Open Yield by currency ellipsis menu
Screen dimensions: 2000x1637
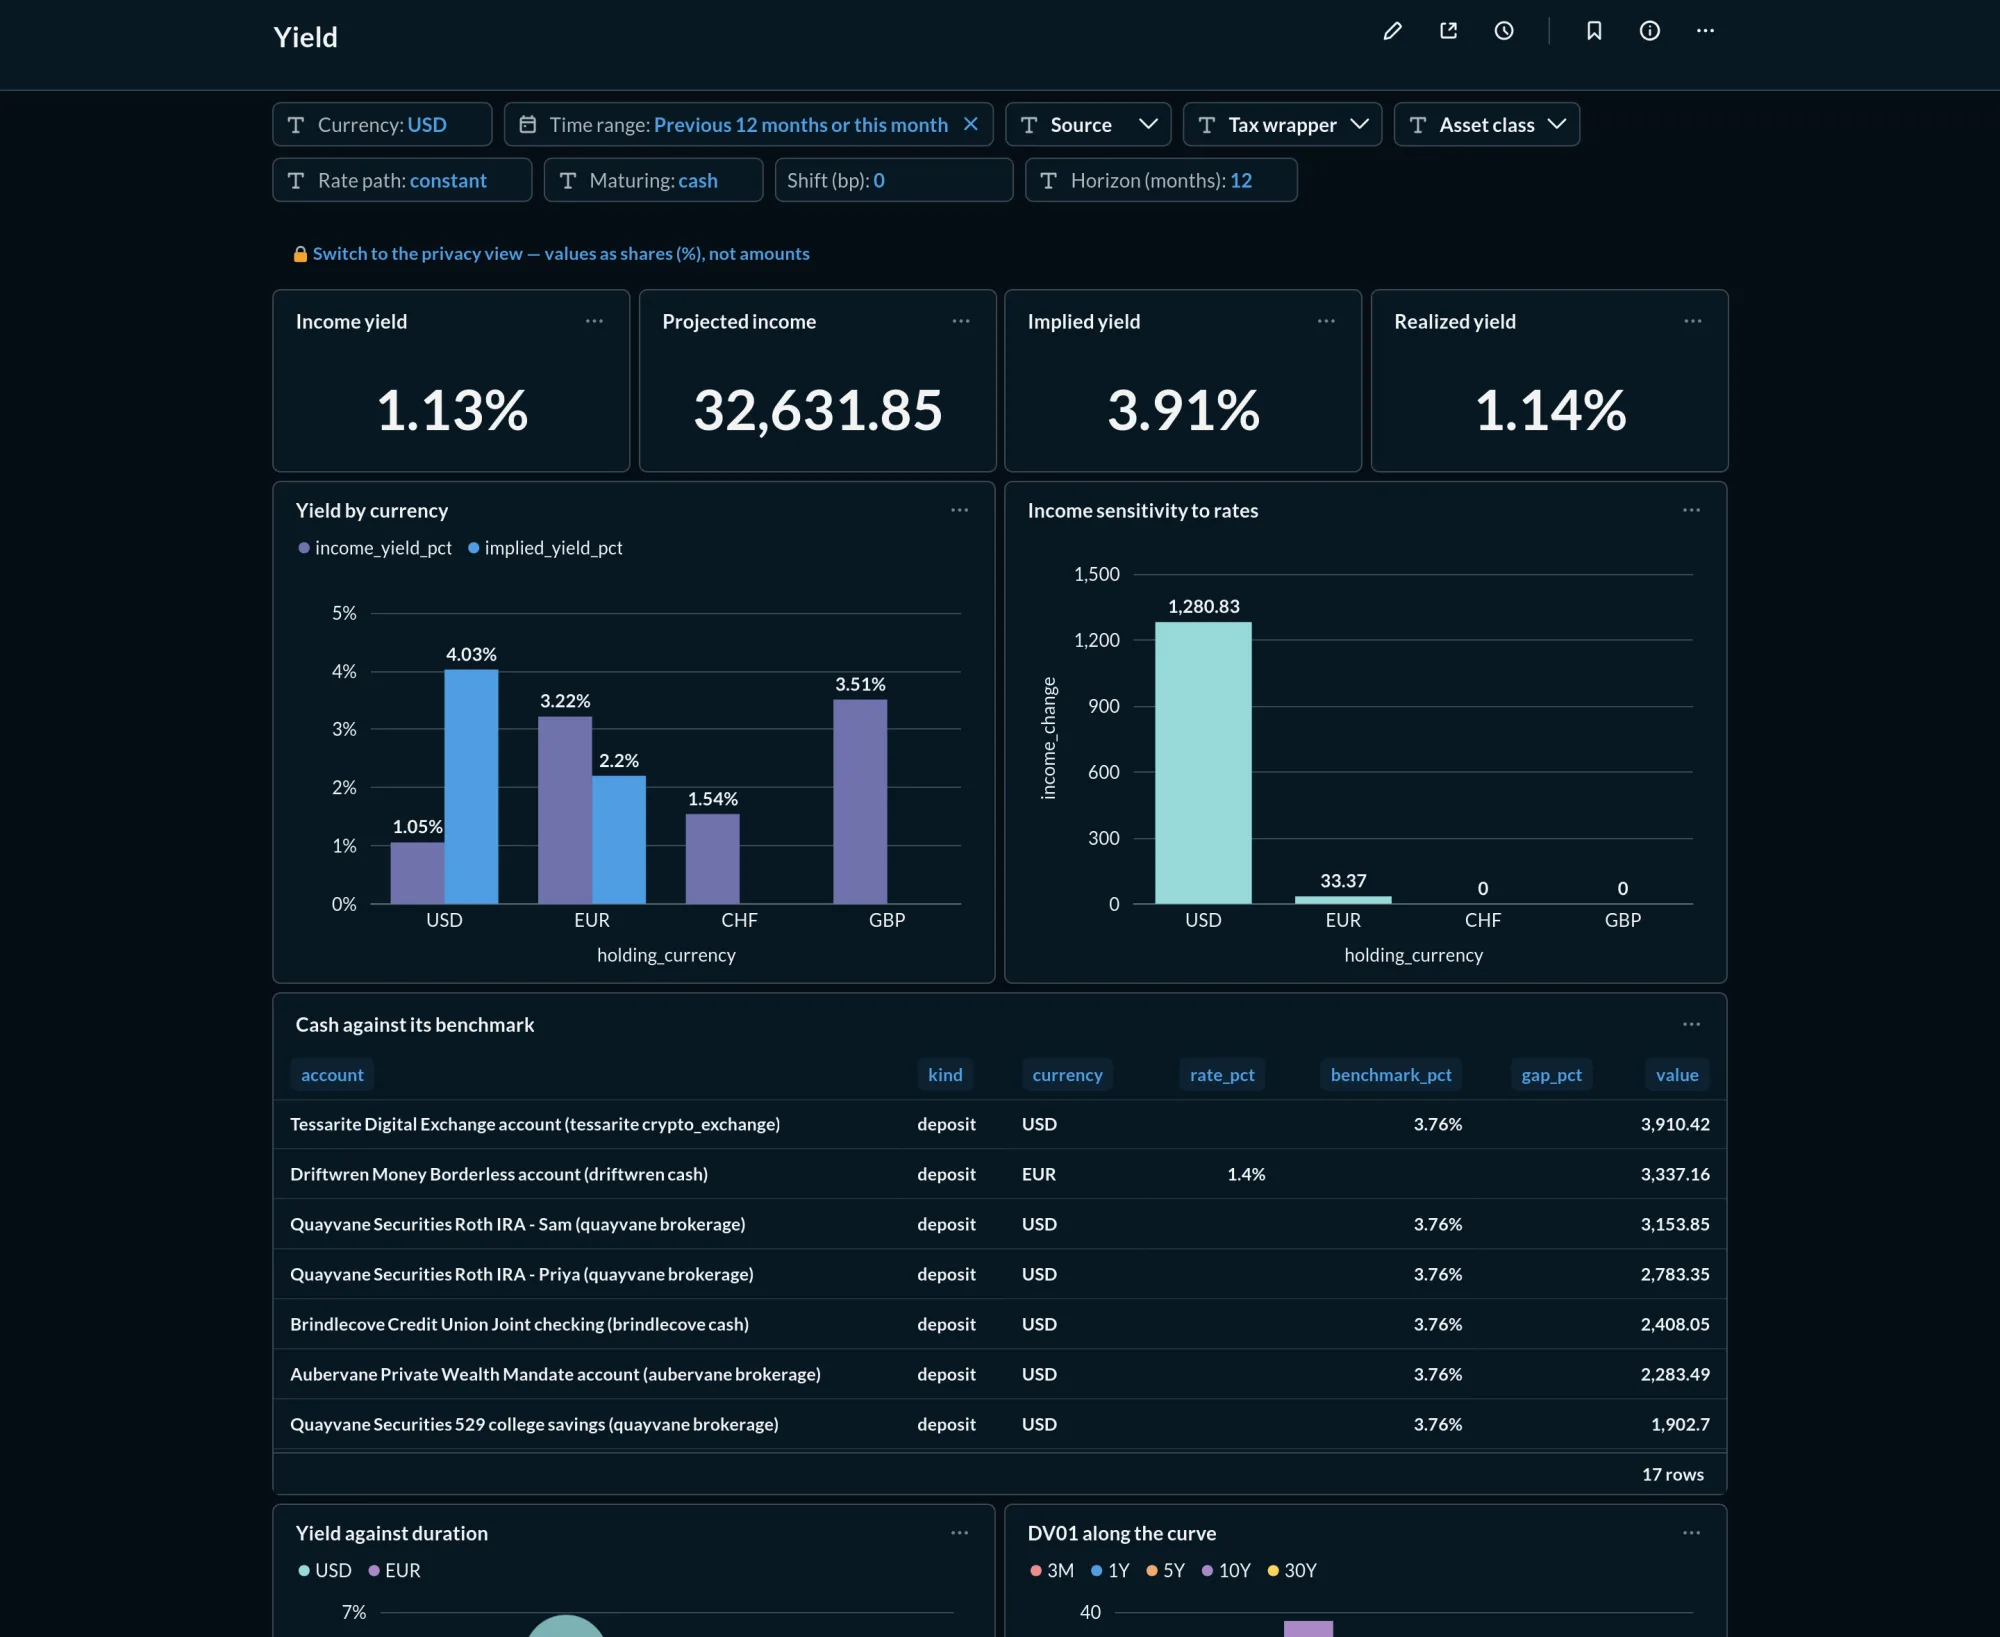click(960, 510)
